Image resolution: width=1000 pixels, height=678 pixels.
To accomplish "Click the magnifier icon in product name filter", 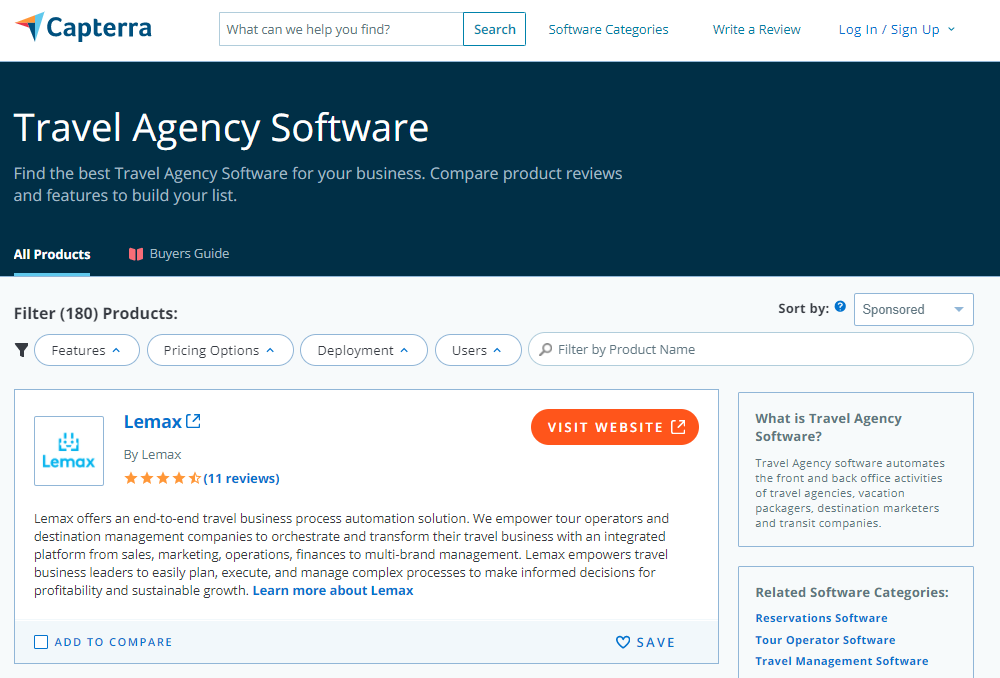I will click(545, 350).
